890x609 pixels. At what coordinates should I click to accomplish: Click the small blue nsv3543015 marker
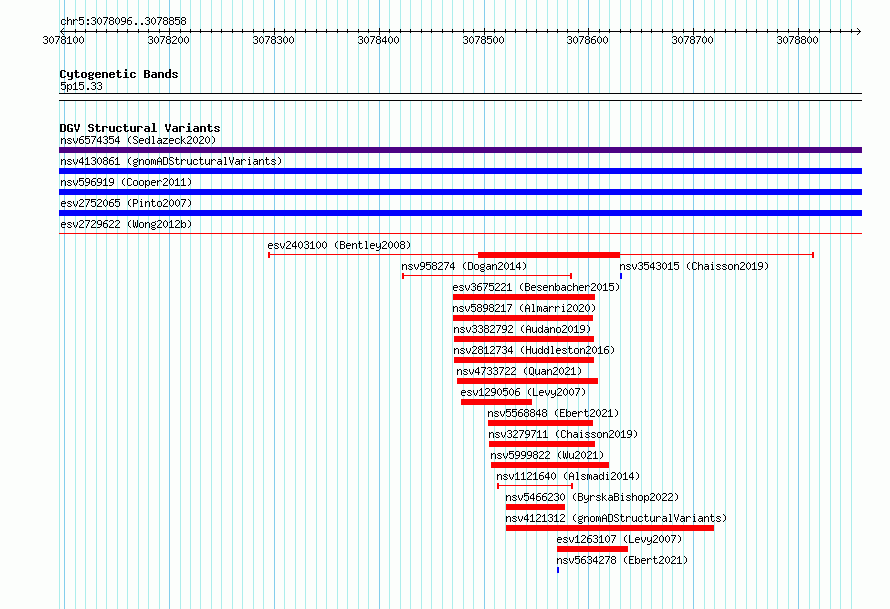[x=621, y=276]
